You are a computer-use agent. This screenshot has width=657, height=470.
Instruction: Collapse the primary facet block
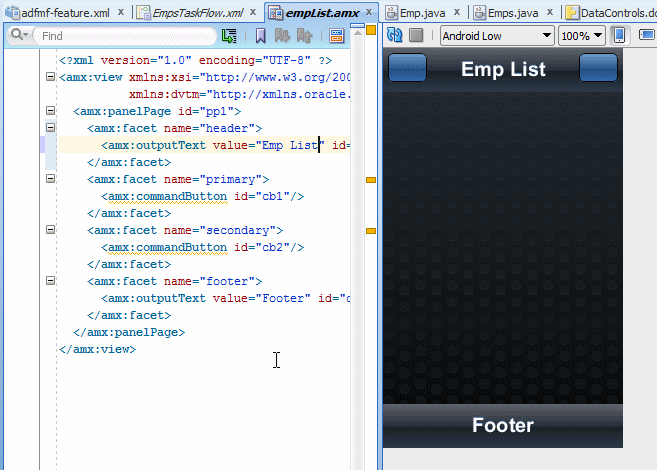click(50, 178)
